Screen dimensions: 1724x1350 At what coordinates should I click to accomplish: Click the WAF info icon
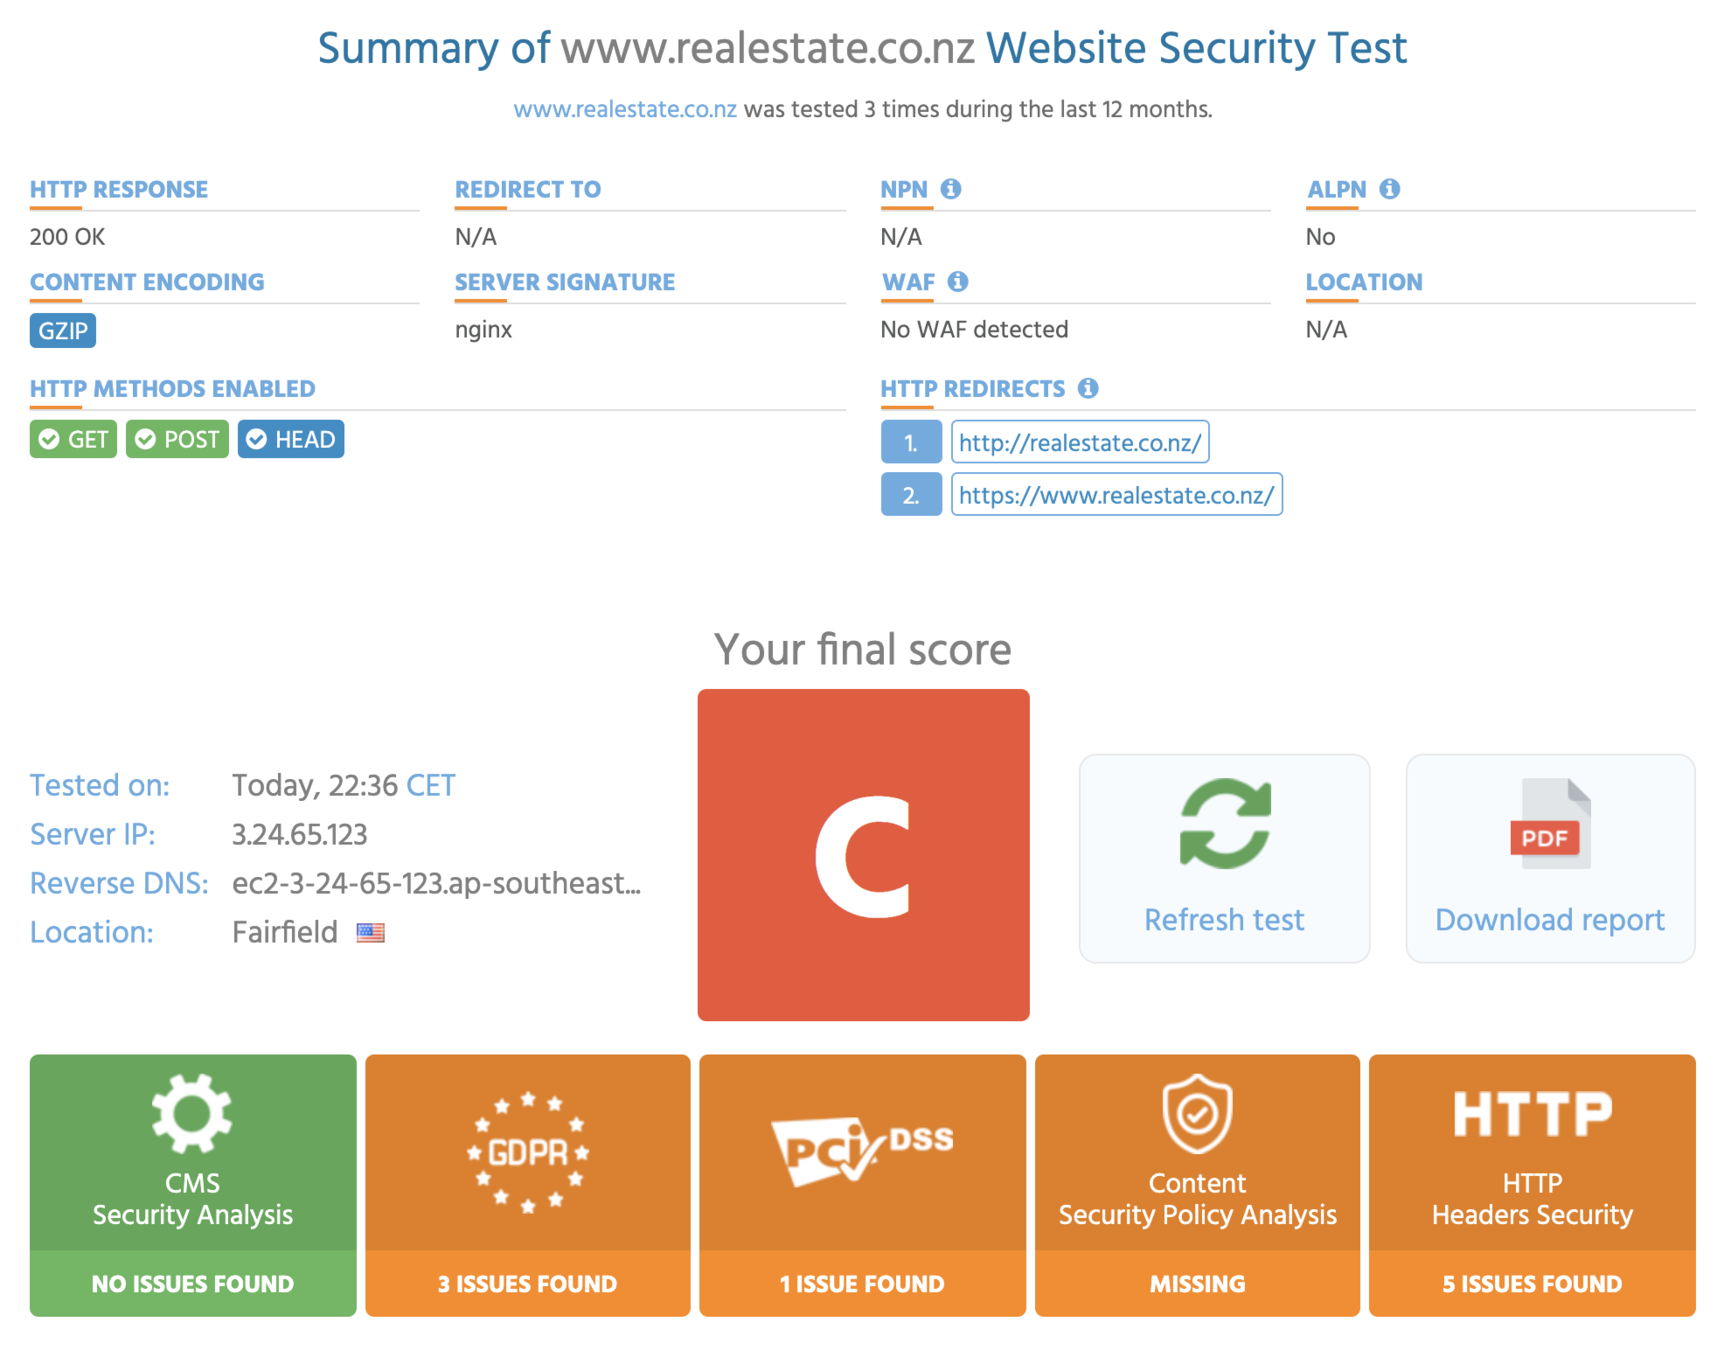[958, 281]
